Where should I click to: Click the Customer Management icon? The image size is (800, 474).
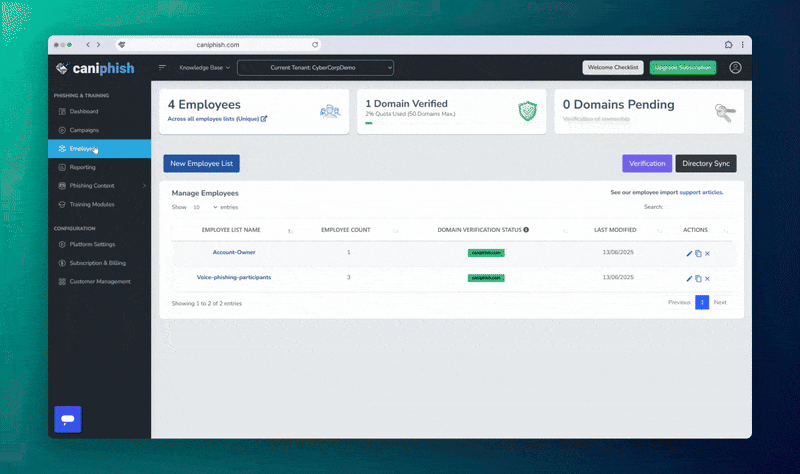62,282
